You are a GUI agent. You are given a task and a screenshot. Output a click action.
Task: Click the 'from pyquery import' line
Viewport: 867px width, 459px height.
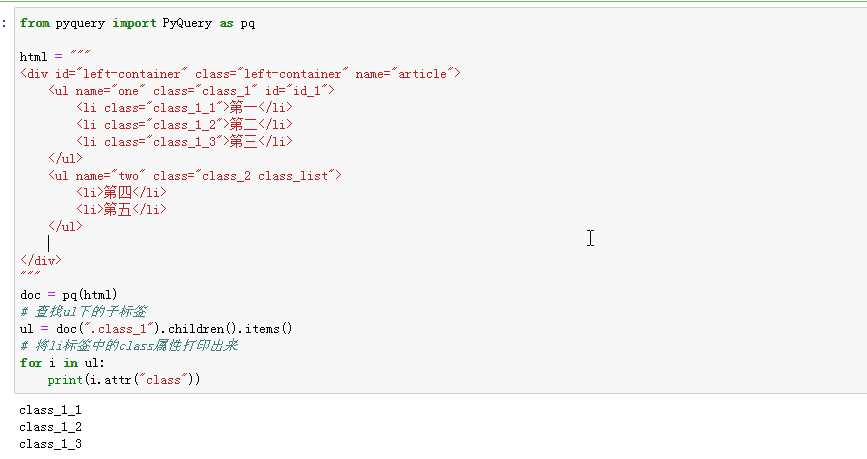coord(137,23)
